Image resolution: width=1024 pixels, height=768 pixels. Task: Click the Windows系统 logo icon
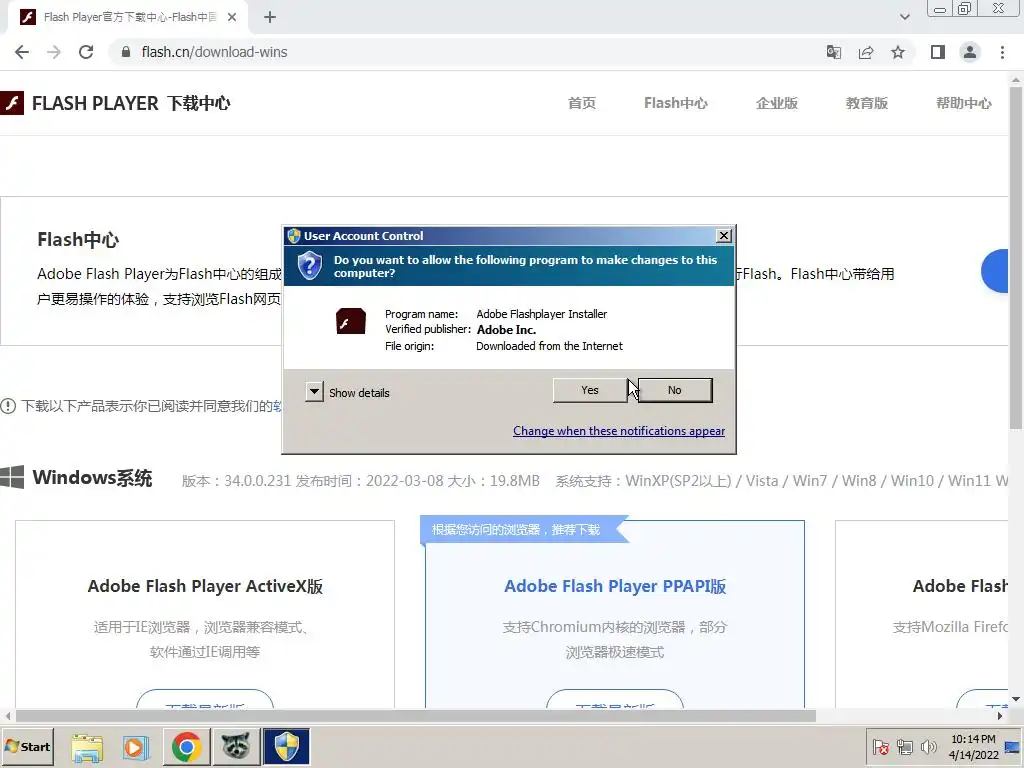click(12, 477)
